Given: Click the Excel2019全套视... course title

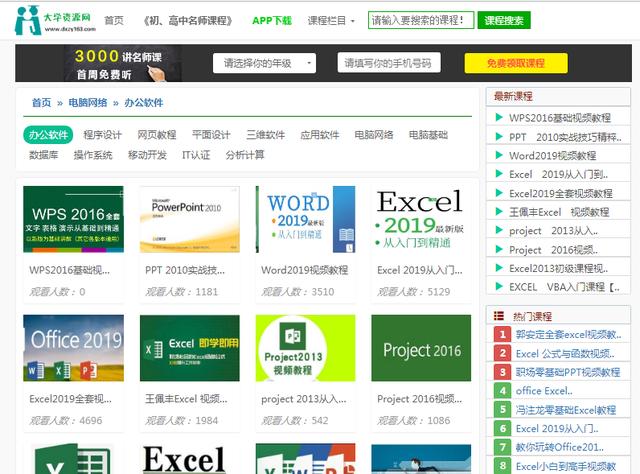Looking at the screenshot, I should 70,398.
